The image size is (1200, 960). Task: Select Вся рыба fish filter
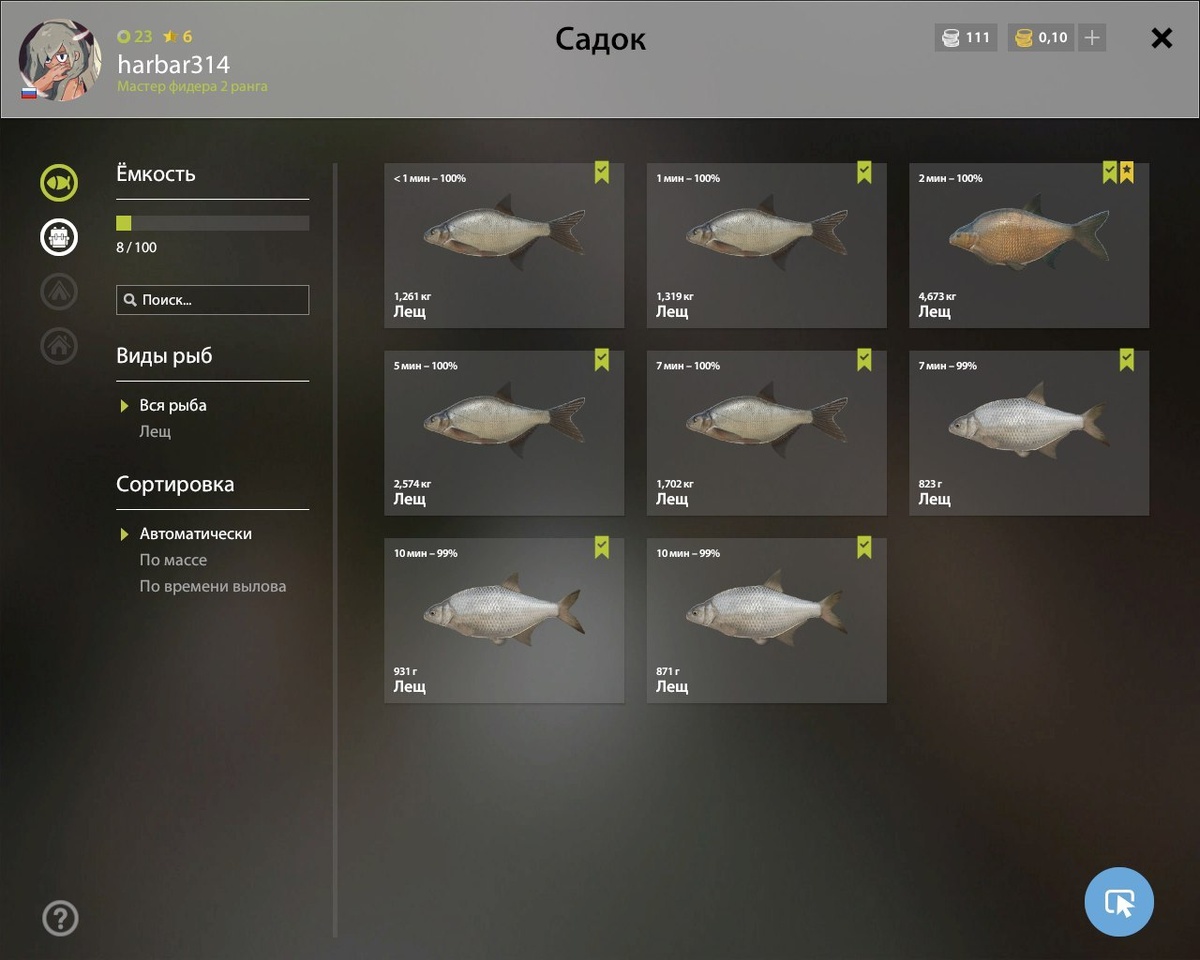click(x=173, y=405)
